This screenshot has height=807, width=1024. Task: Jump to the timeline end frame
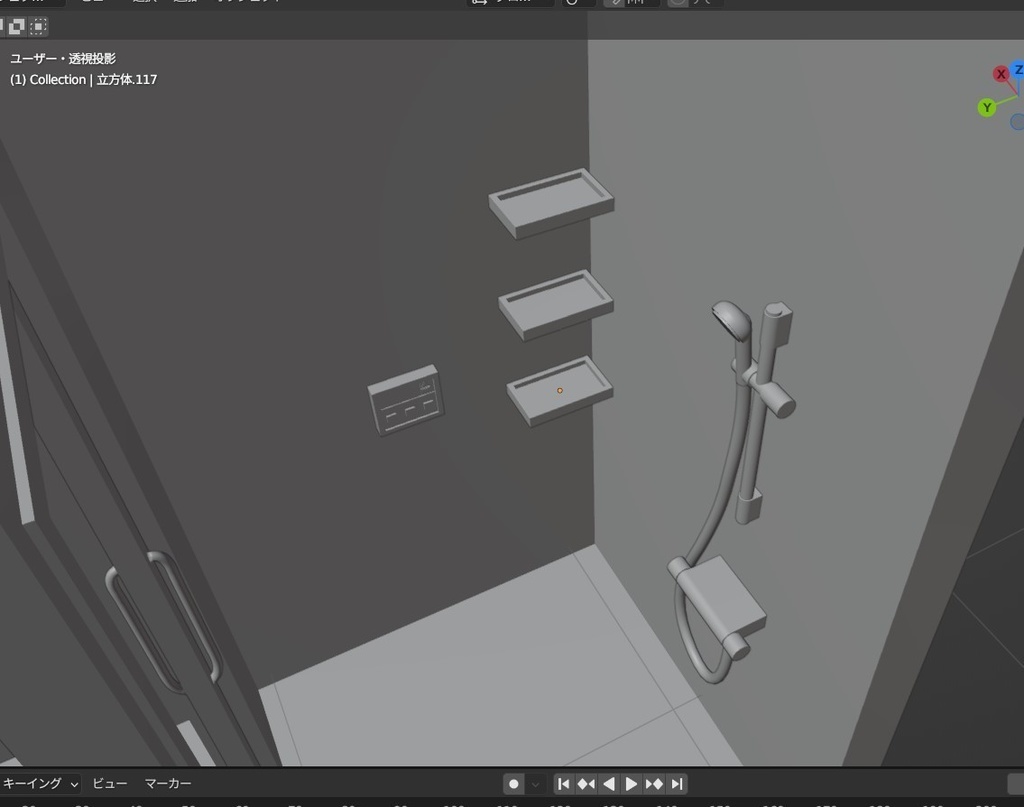click(677, 783)
